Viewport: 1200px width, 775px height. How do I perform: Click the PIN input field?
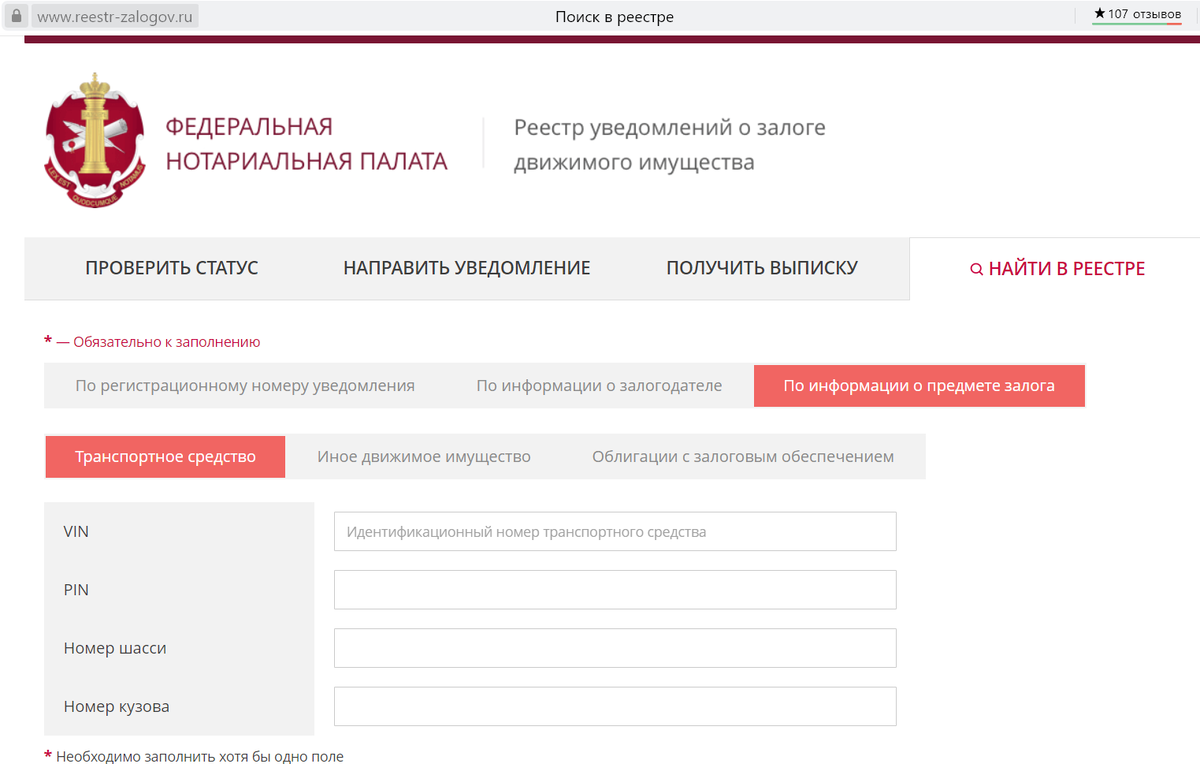point(614,589)
